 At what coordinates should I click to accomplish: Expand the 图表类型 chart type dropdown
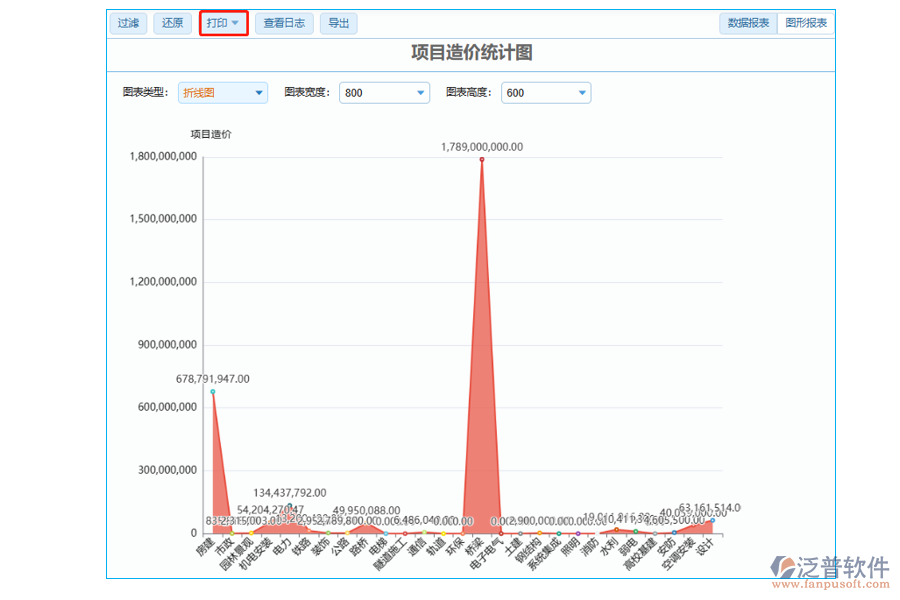(x=223, y=93)
